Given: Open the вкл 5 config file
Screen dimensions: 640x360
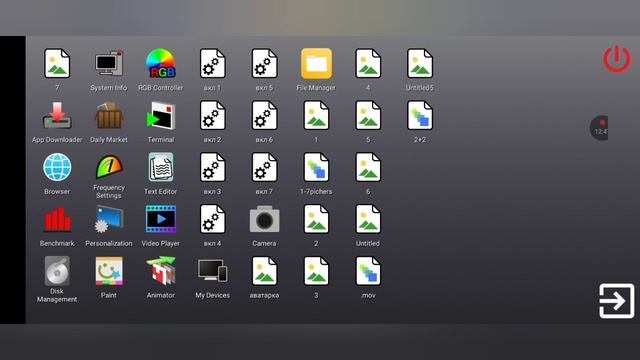Looking at the screenshot, I should click(x=264, y=64).
